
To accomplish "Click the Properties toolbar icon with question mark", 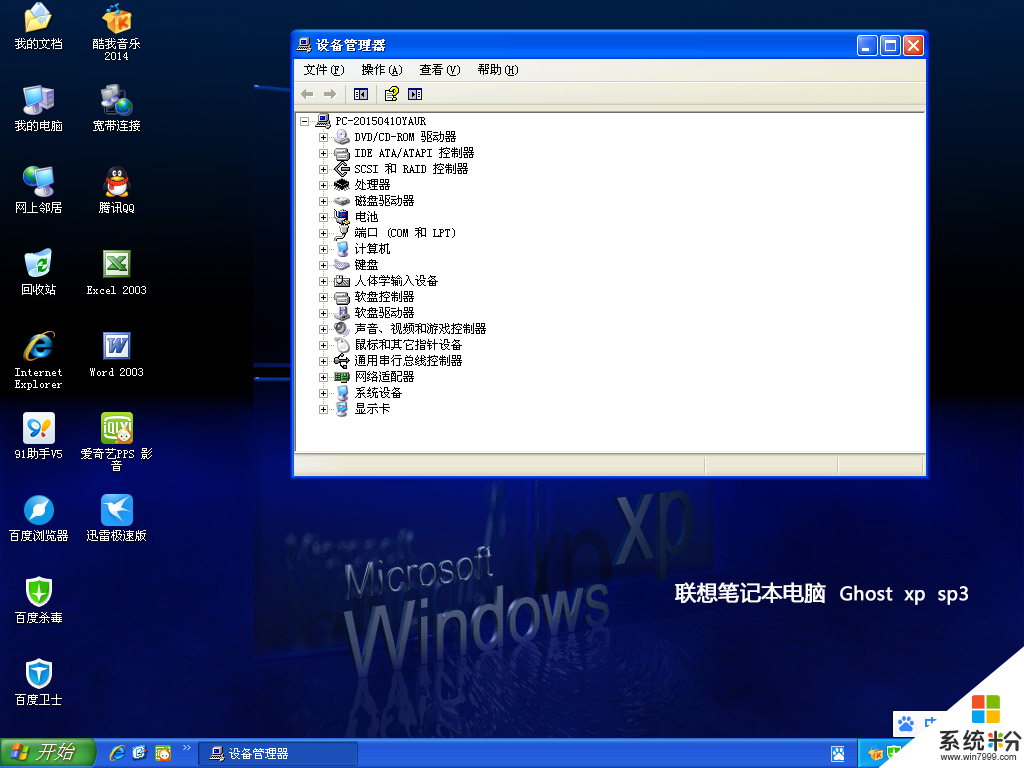I will pos(391,94).
